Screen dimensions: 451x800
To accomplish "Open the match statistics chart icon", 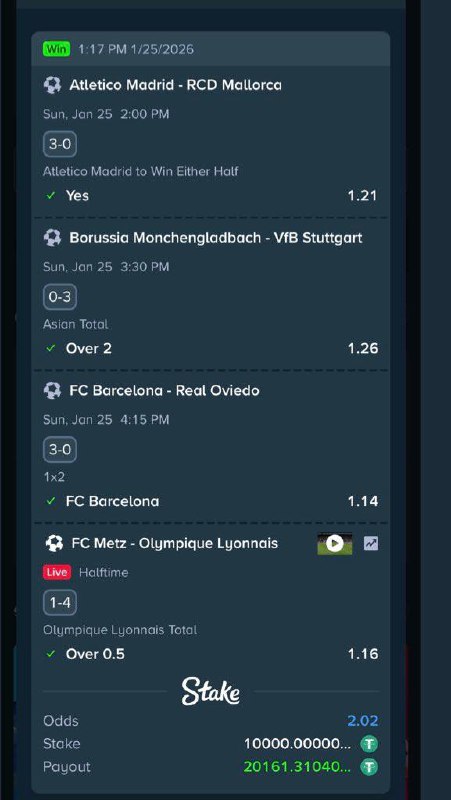I will (371, 544).
